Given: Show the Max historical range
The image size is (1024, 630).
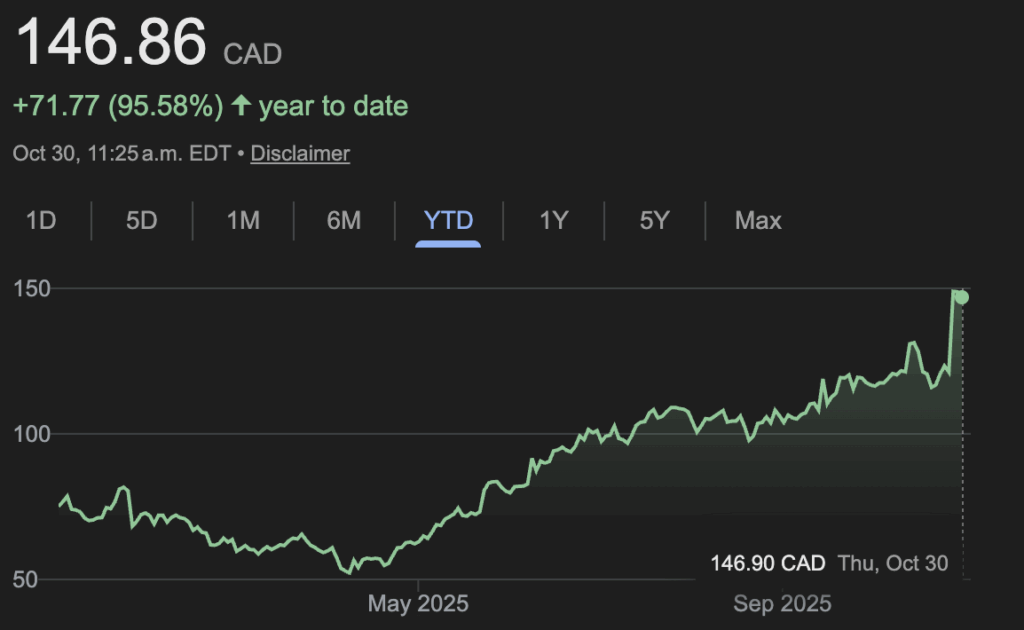Looking at the screenshot, I should click(758, 220).
